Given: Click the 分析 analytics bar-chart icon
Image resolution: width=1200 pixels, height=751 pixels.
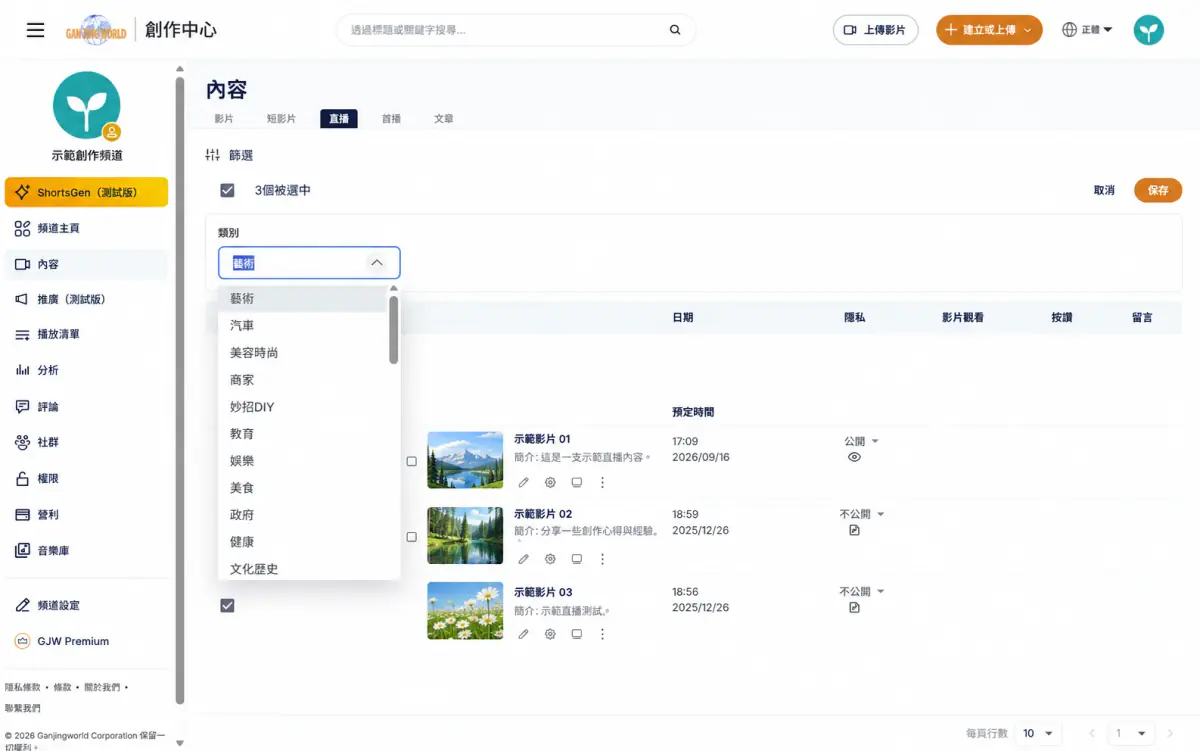Looking at the screenshot, I should pos(22,370).
